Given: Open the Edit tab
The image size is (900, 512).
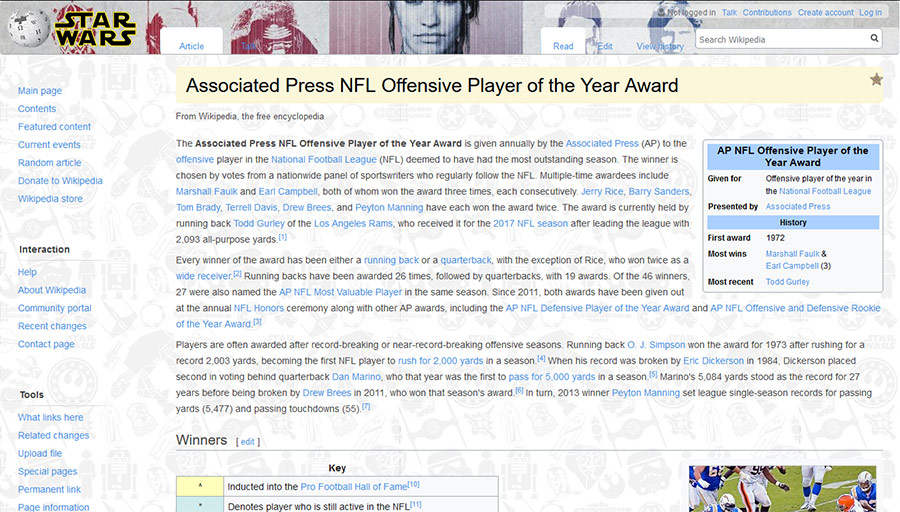Looking at the screenshot, I should tap(605, 46).
